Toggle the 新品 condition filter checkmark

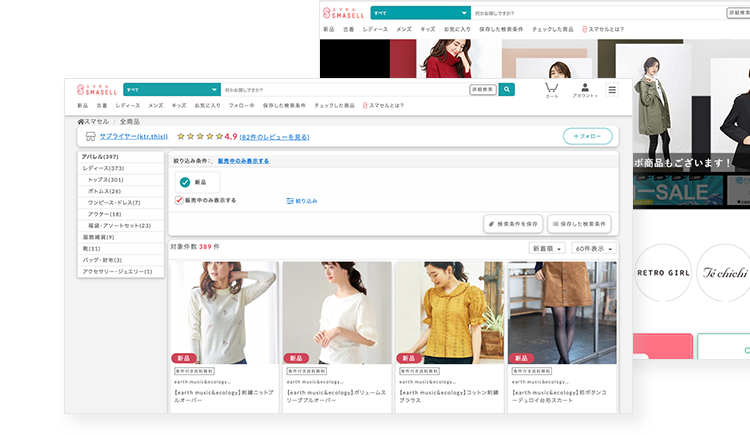(x=185, y=182)
